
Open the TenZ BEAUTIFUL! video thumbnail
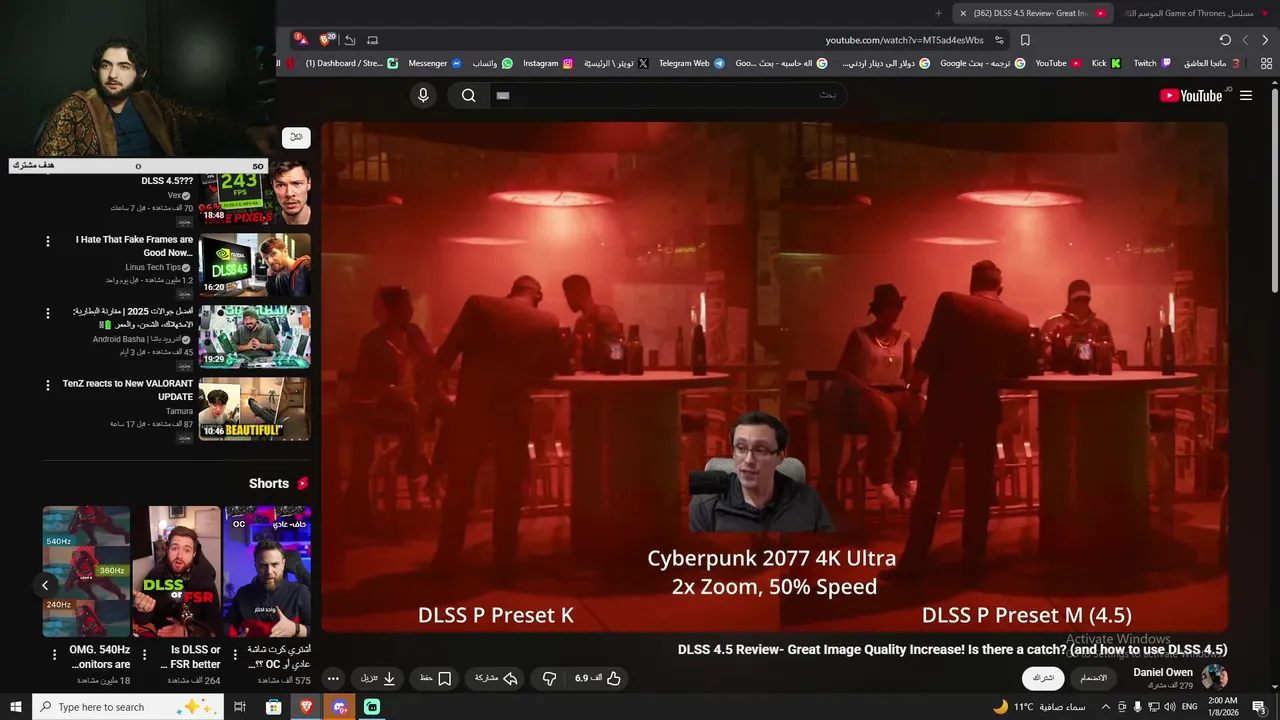(255, 409)
